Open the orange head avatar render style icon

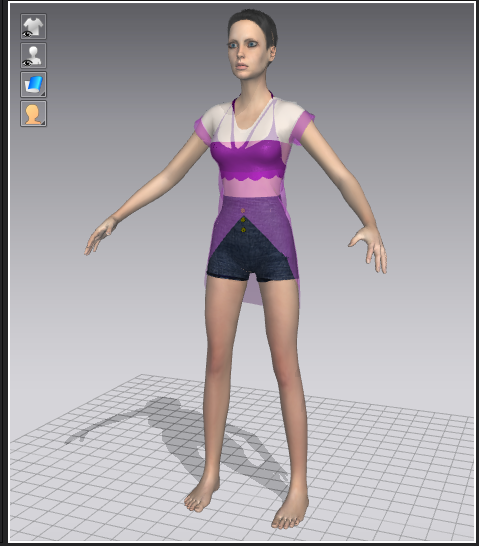point(33,114)
